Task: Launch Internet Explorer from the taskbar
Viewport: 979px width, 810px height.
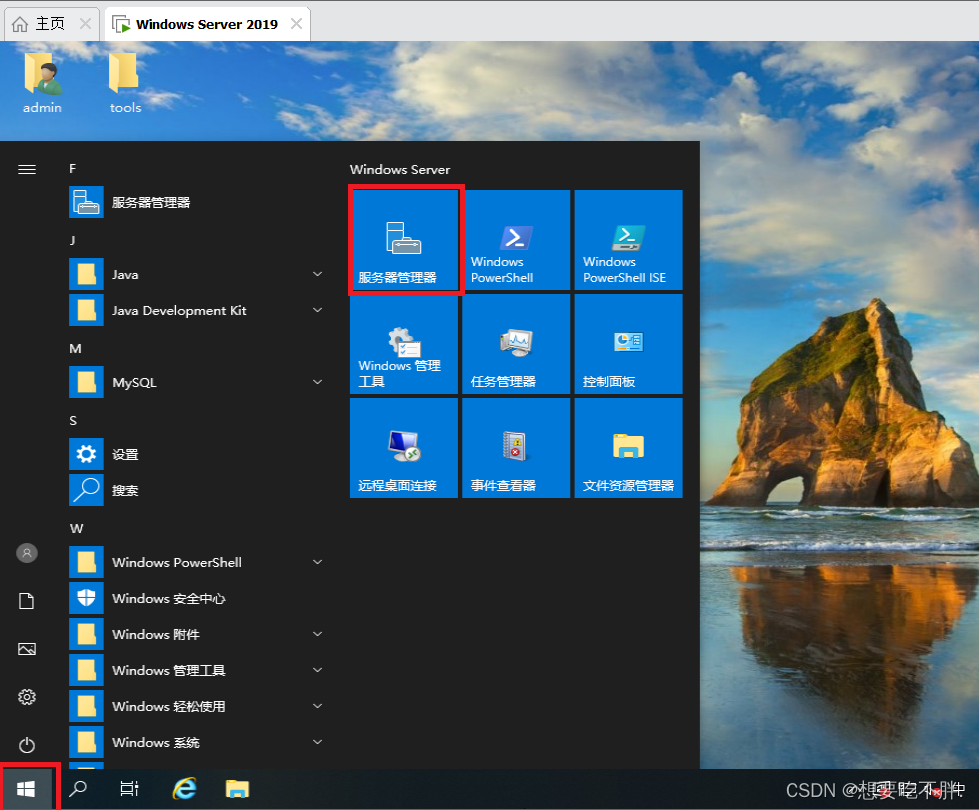Action: point(185,789)
